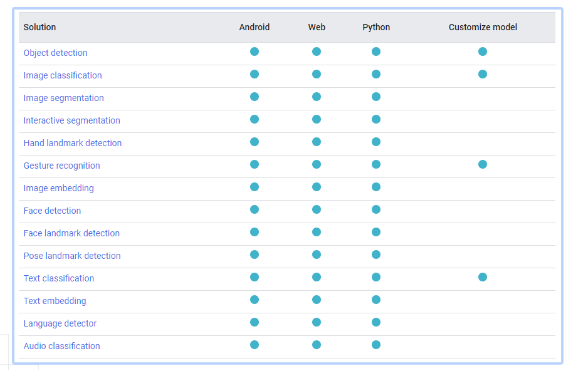Open the Hand landmark detection link
Image resolution: width=572 pixels, height=370 pixels.
click(x=73, y=143)
